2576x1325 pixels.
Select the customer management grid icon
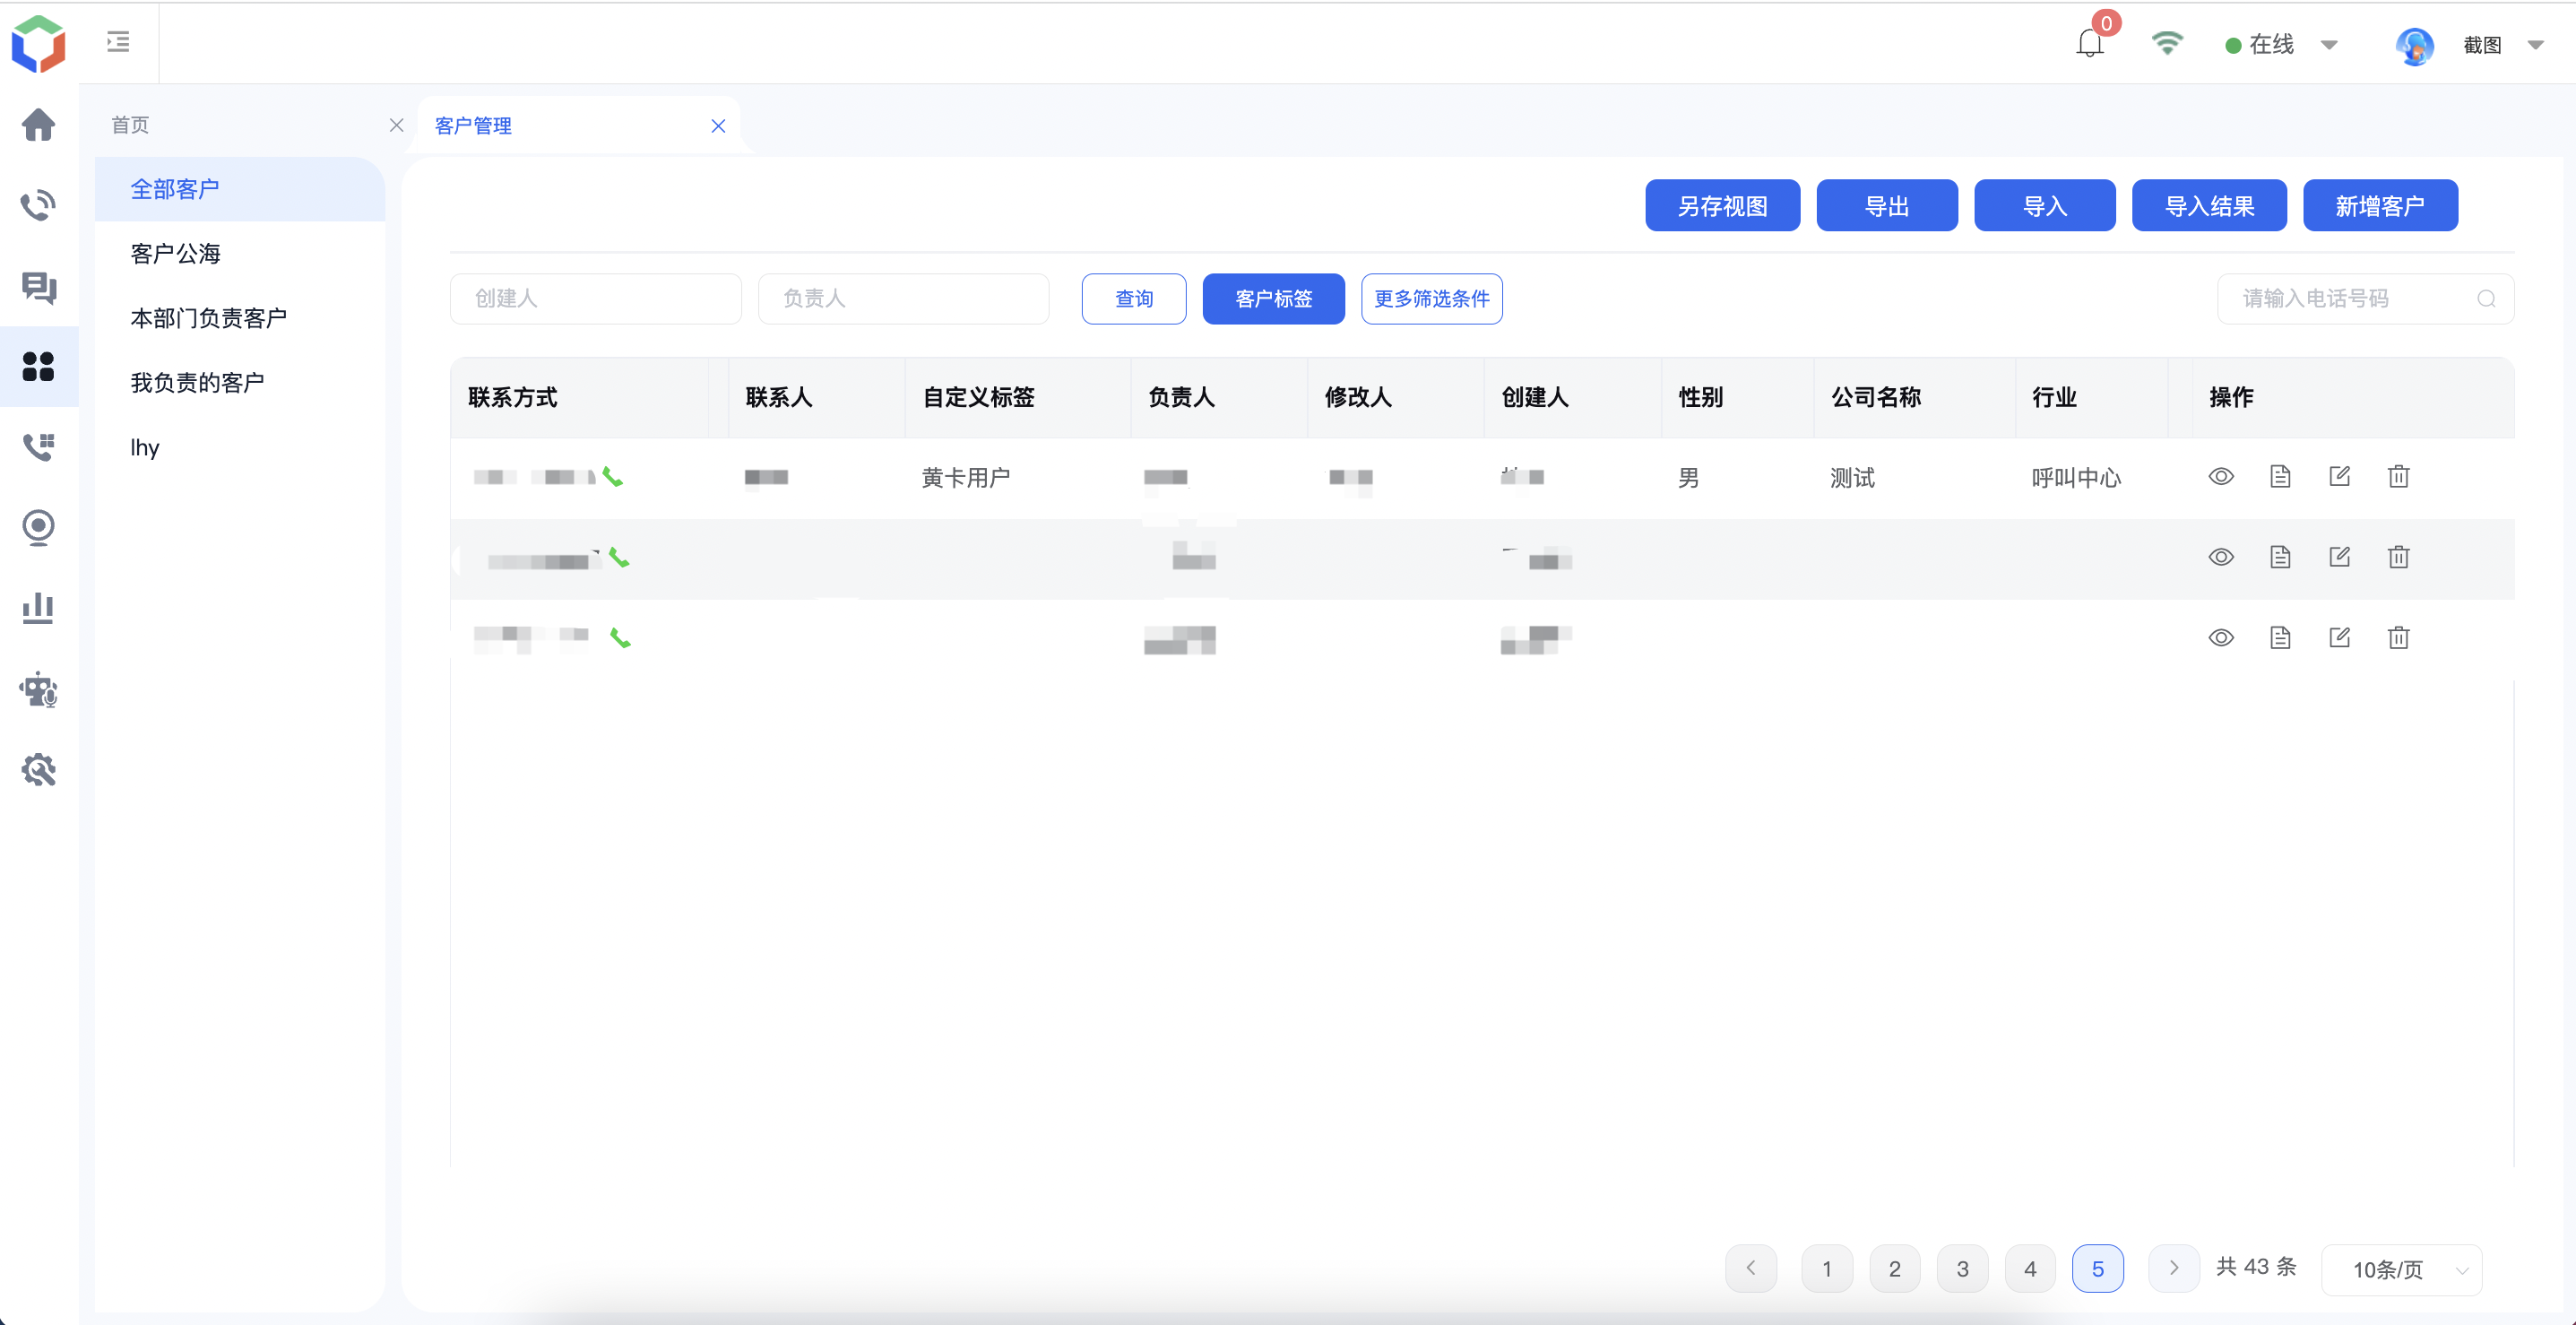coord(38,367)
